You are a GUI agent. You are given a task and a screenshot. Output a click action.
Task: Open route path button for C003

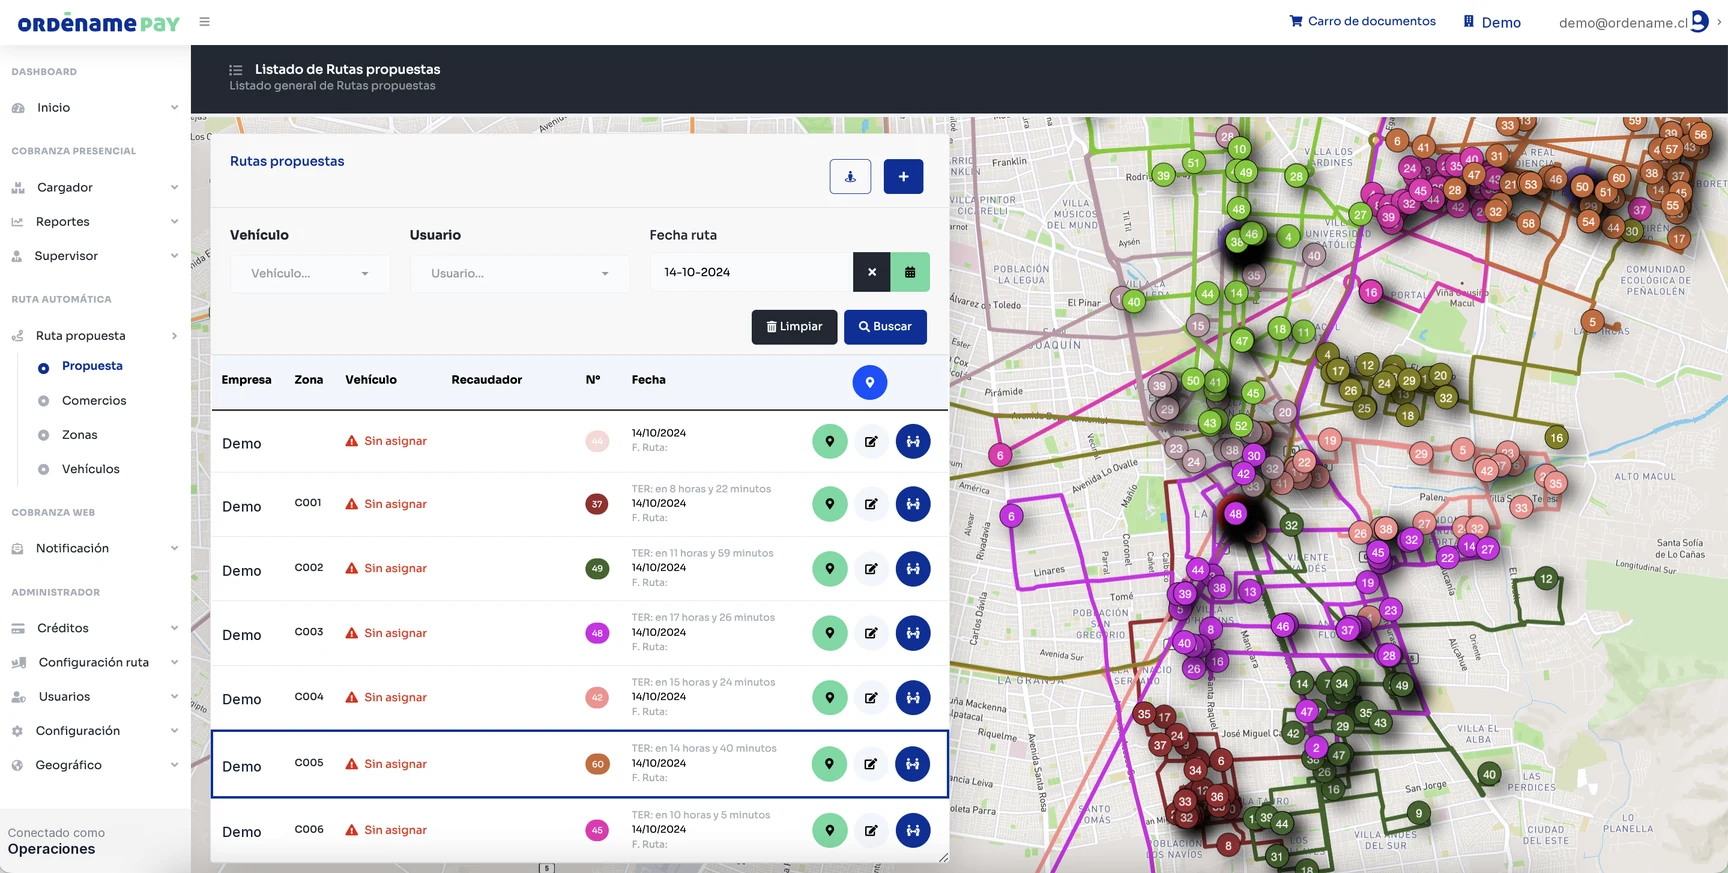913,633
